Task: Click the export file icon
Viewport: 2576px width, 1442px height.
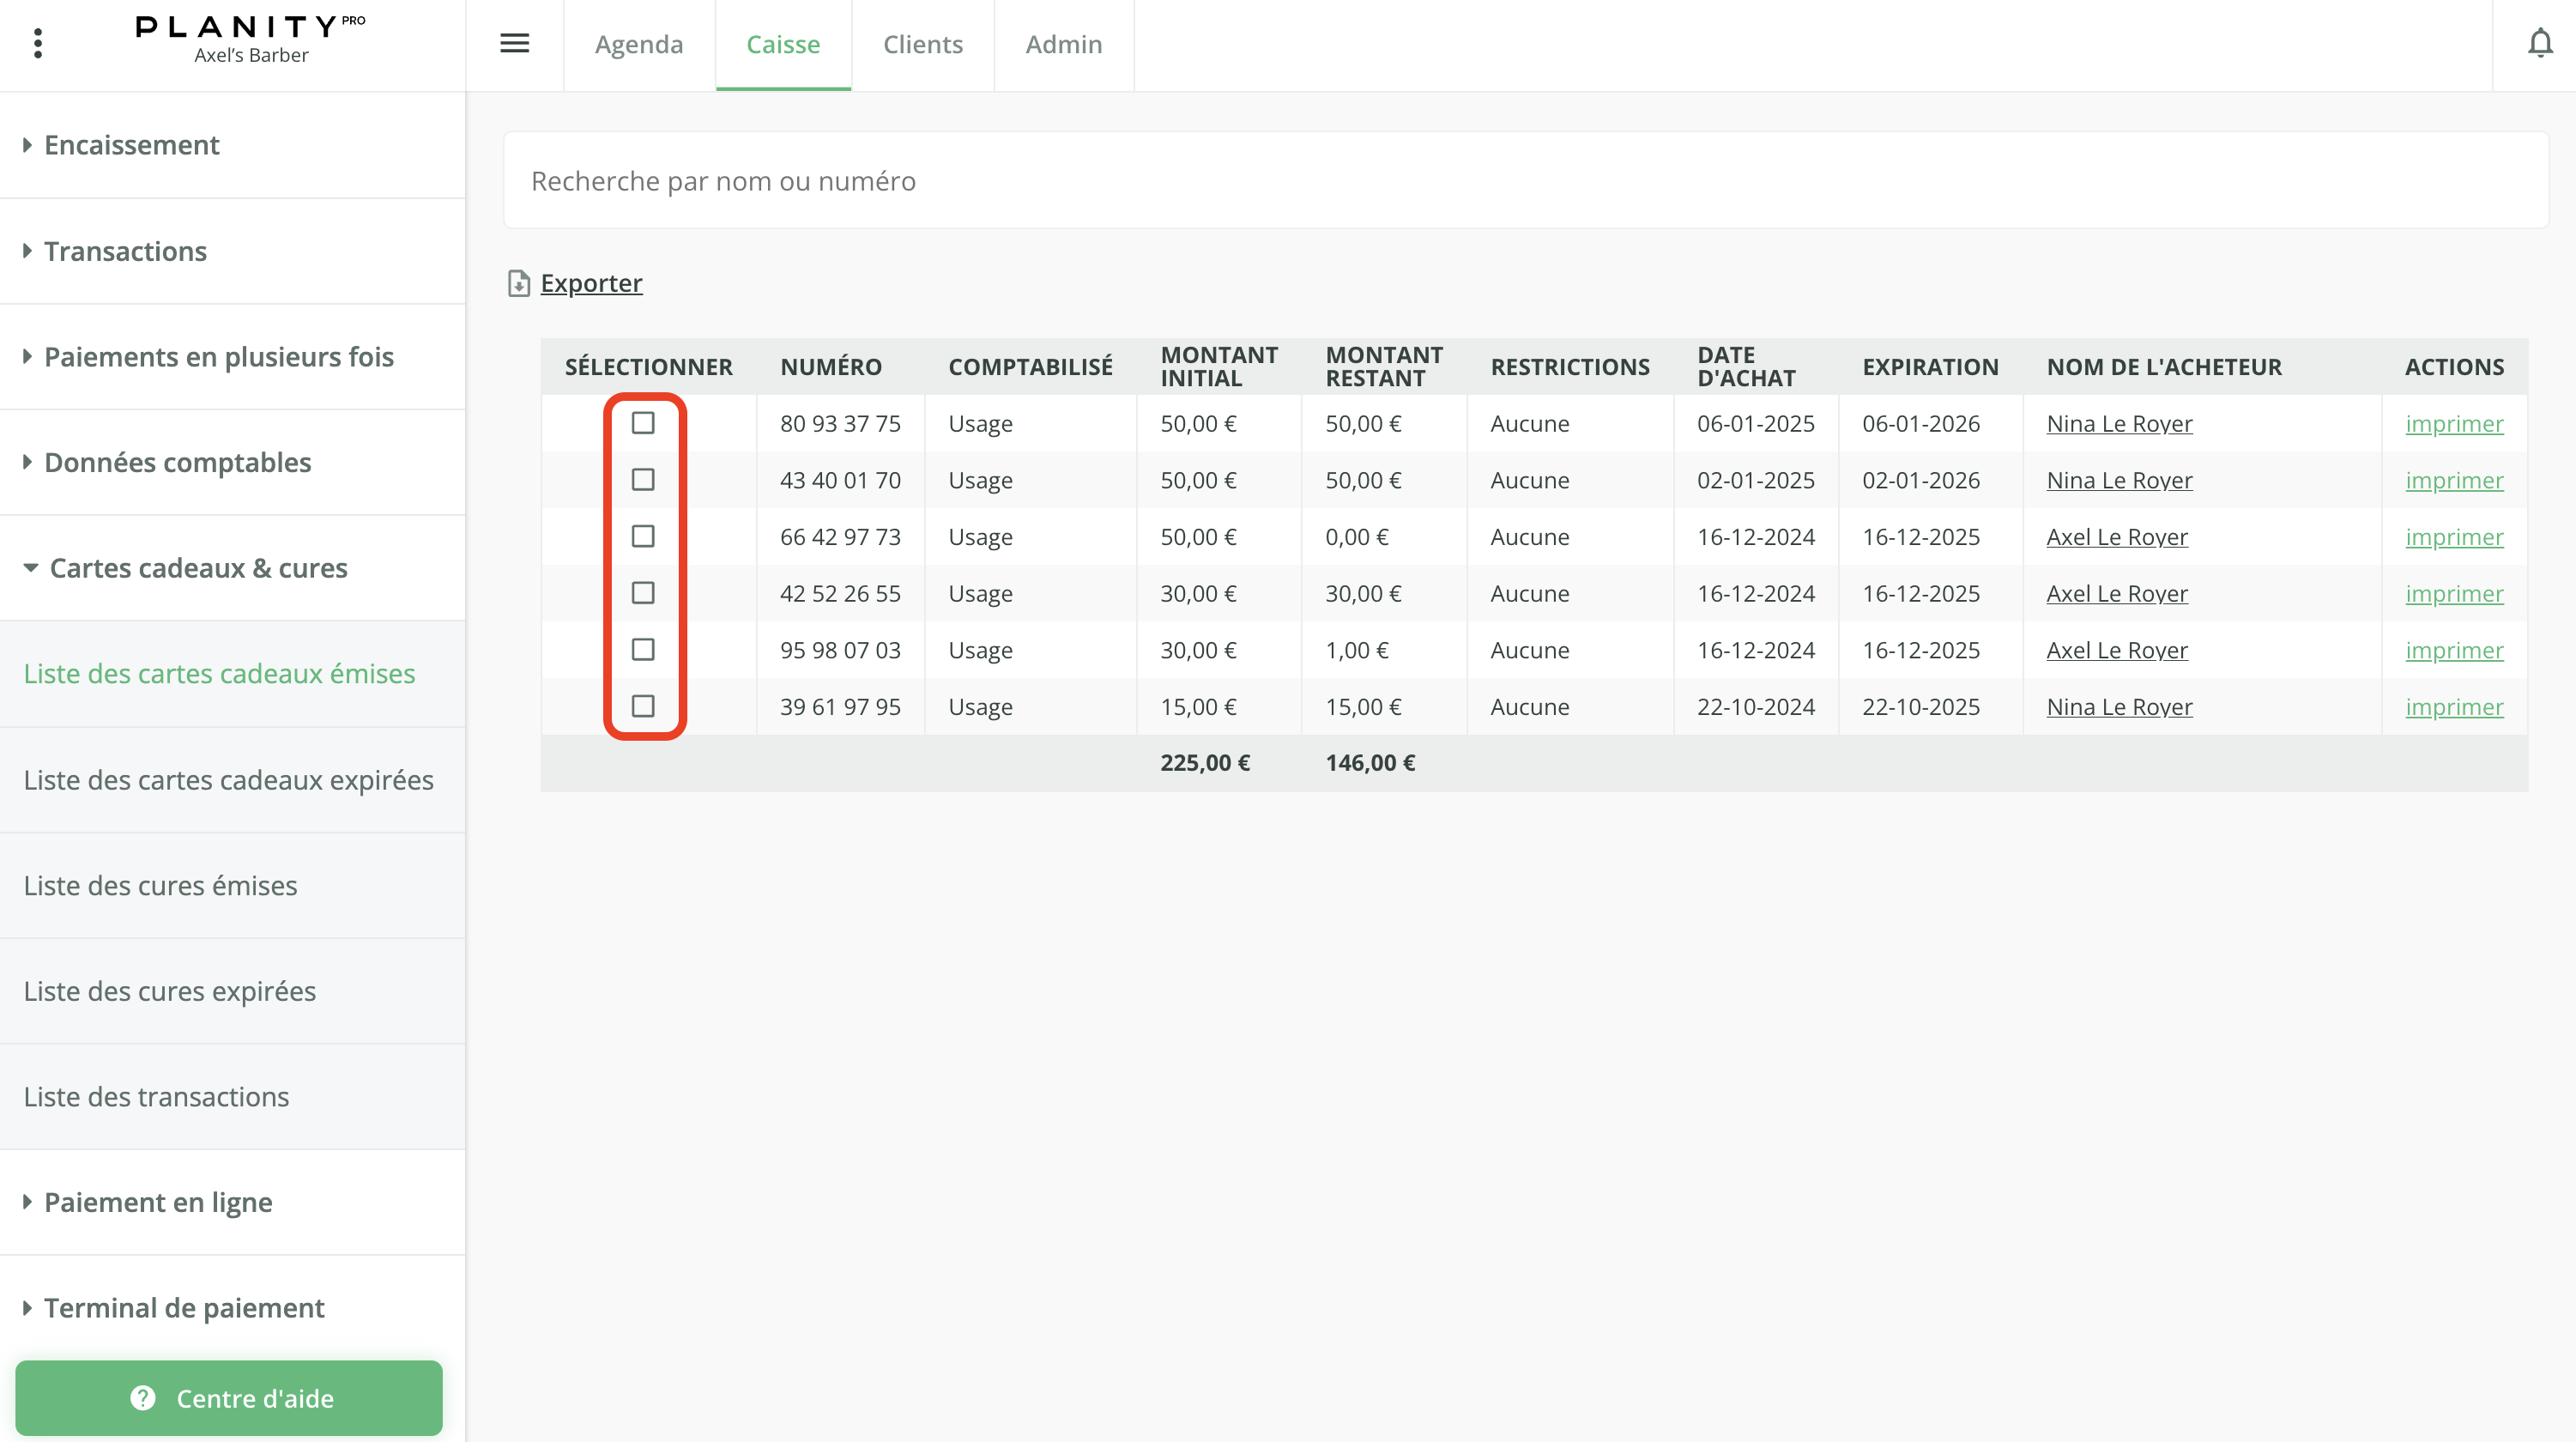Action: 518,284
